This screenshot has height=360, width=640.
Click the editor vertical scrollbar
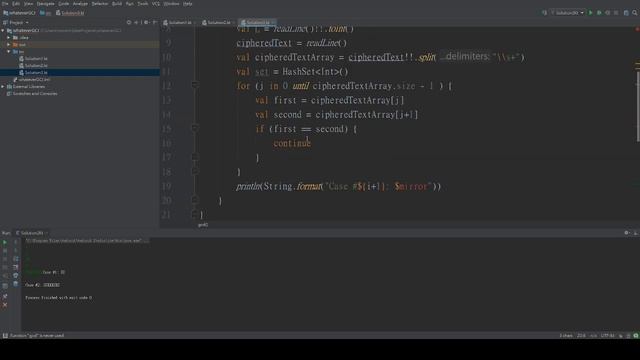point(638,106)
